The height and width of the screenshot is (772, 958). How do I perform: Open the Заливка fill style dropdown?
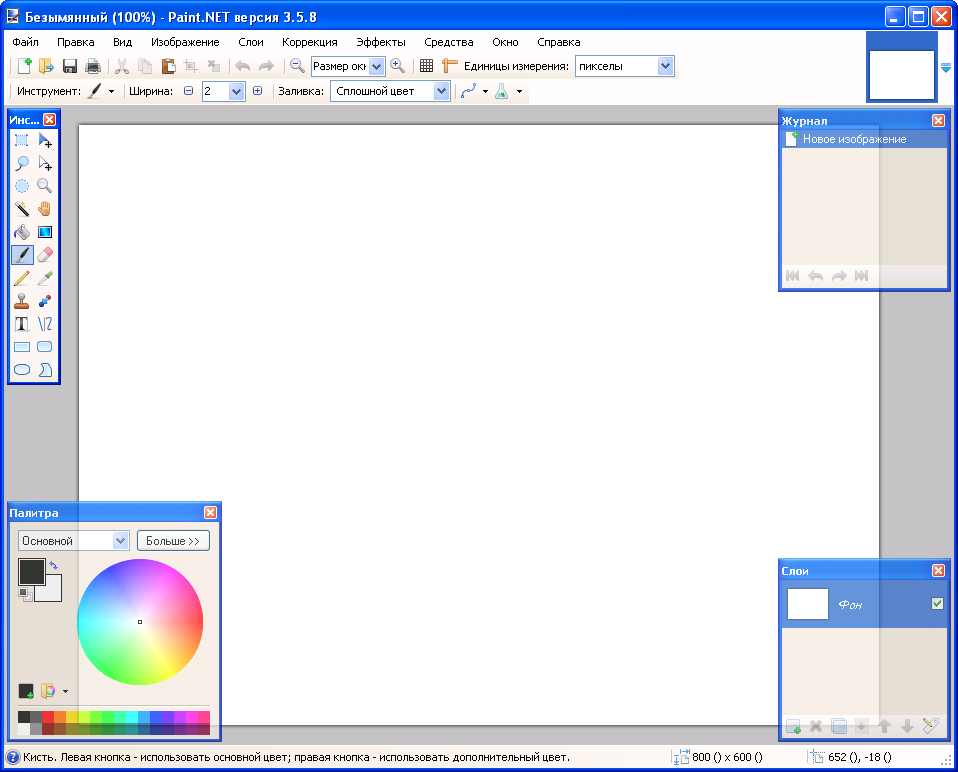(441, 91)
